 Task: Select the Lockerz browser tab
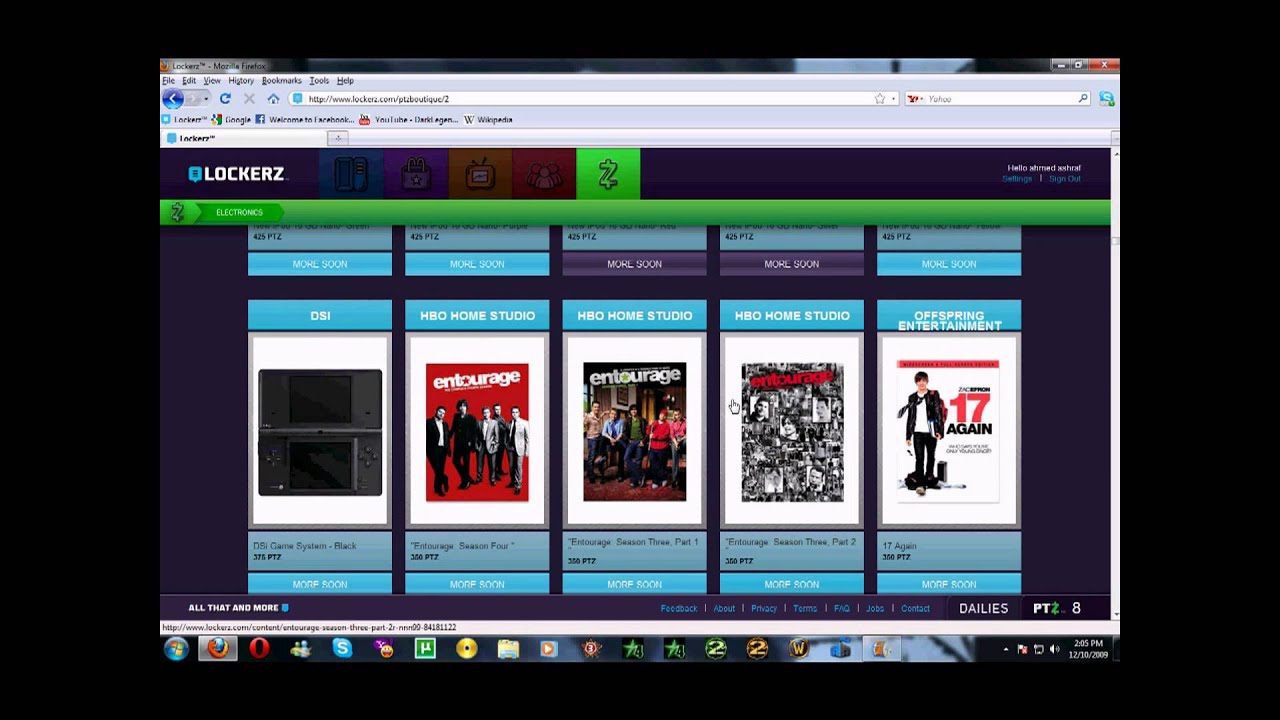click(243, 138)
